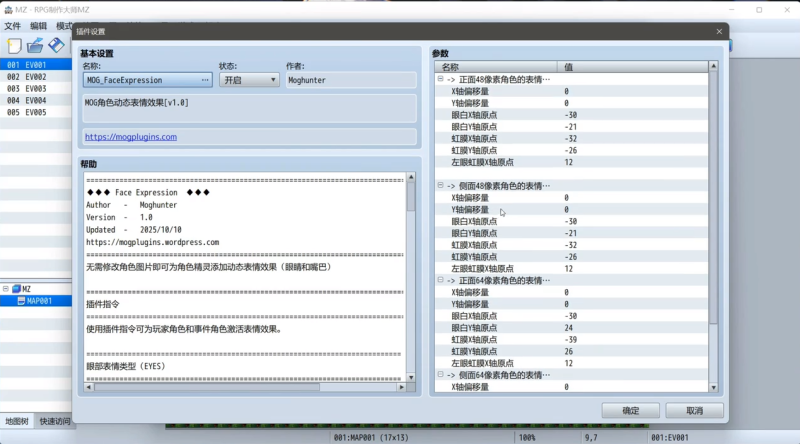
Task: Open the https://mogplugins.com link
Action: [x=131, y=137]
